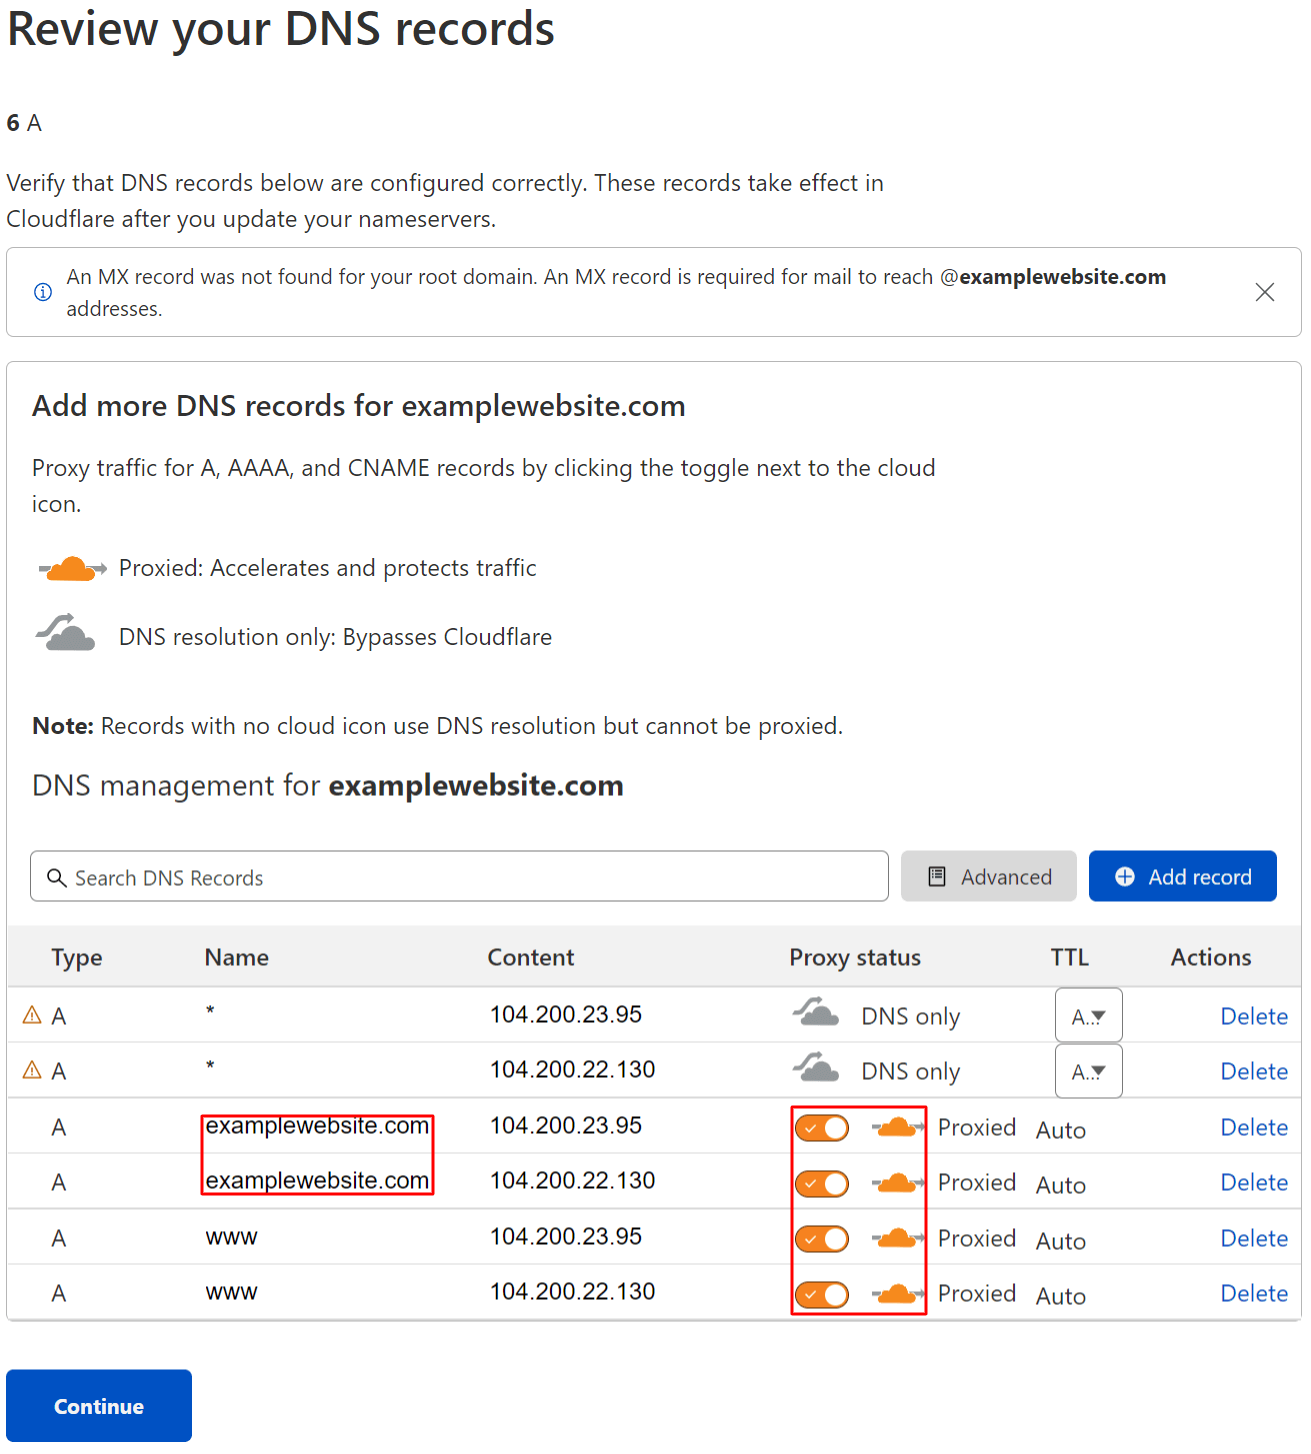Click www name in 104.200.22.130 row
The image size is (1311, 1454).
231,1292
